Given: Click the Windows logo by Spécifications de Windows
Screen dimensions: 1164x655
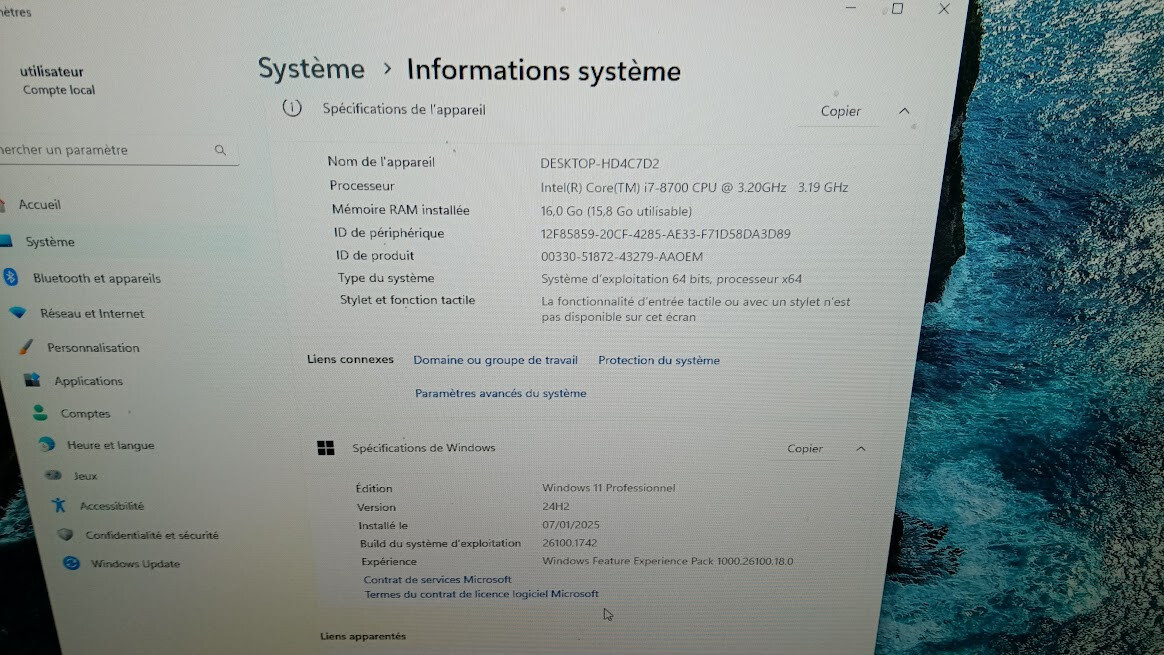Looking at the screenshot, I should [x=325, y=448].
